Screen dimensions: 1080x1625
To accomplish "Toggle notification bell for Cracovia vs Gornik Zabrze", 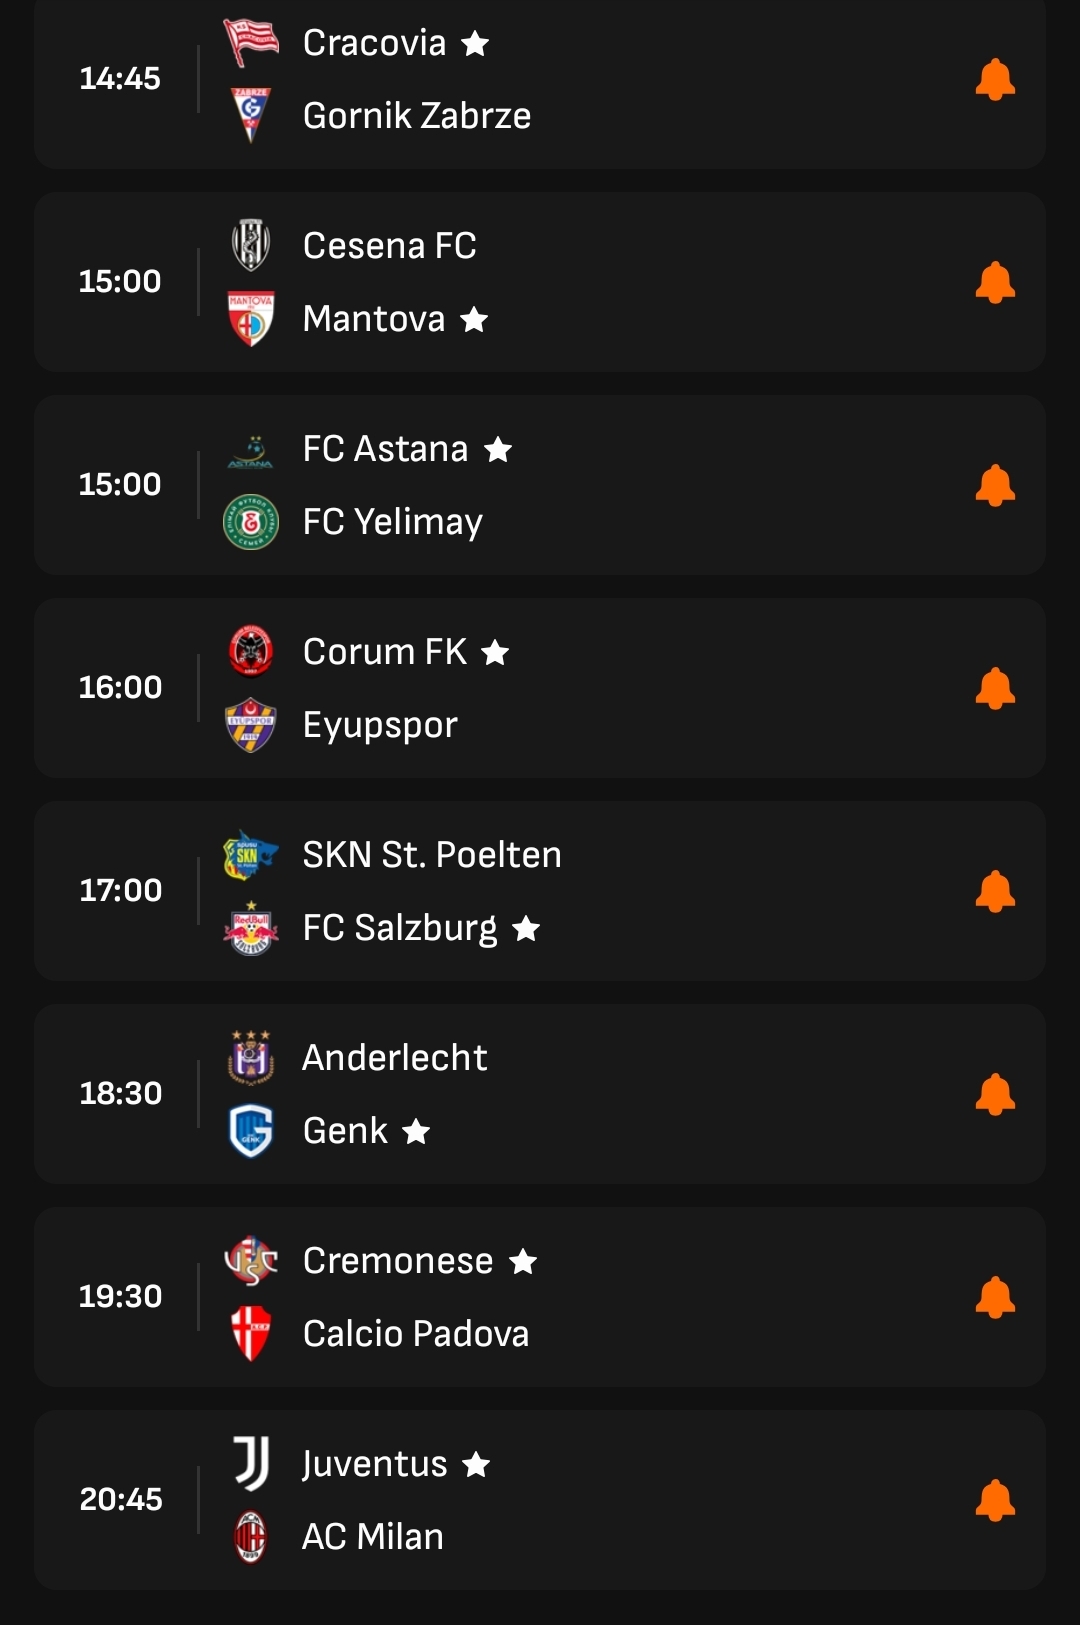I will [995, 79].
